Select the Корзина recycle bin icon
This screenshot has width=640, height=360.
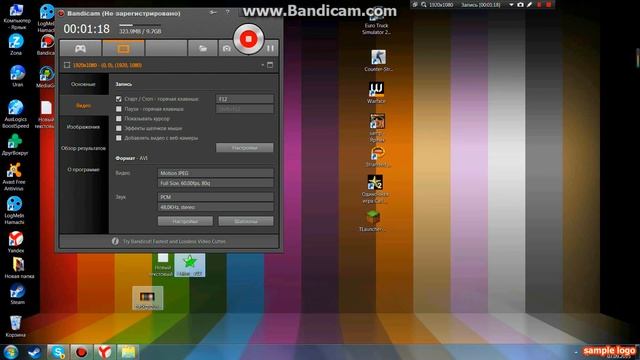(x=16, y=326)
